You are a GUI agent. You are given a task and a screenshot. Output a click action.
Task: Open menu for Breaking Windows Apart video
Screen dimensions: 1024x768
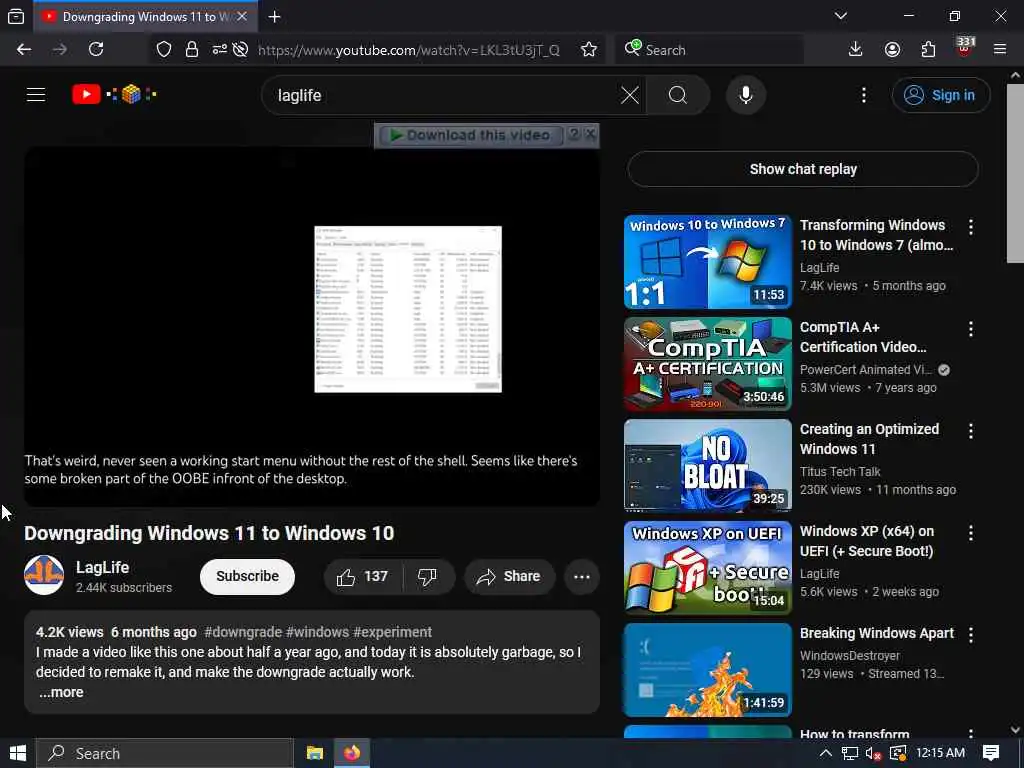971,635
